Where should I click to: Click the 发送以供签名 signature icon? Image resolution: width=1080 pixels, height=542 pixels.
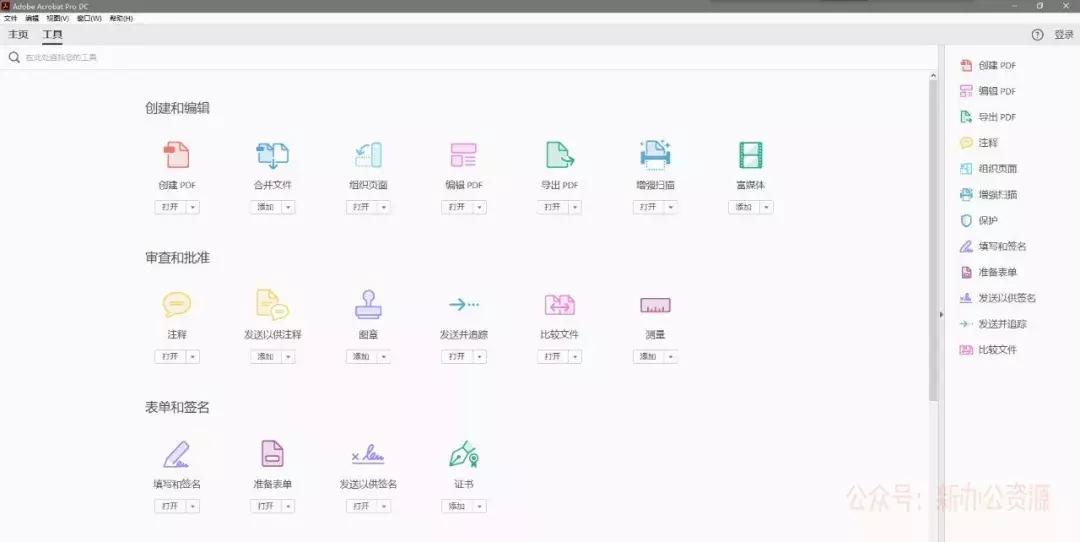point(368,454)
